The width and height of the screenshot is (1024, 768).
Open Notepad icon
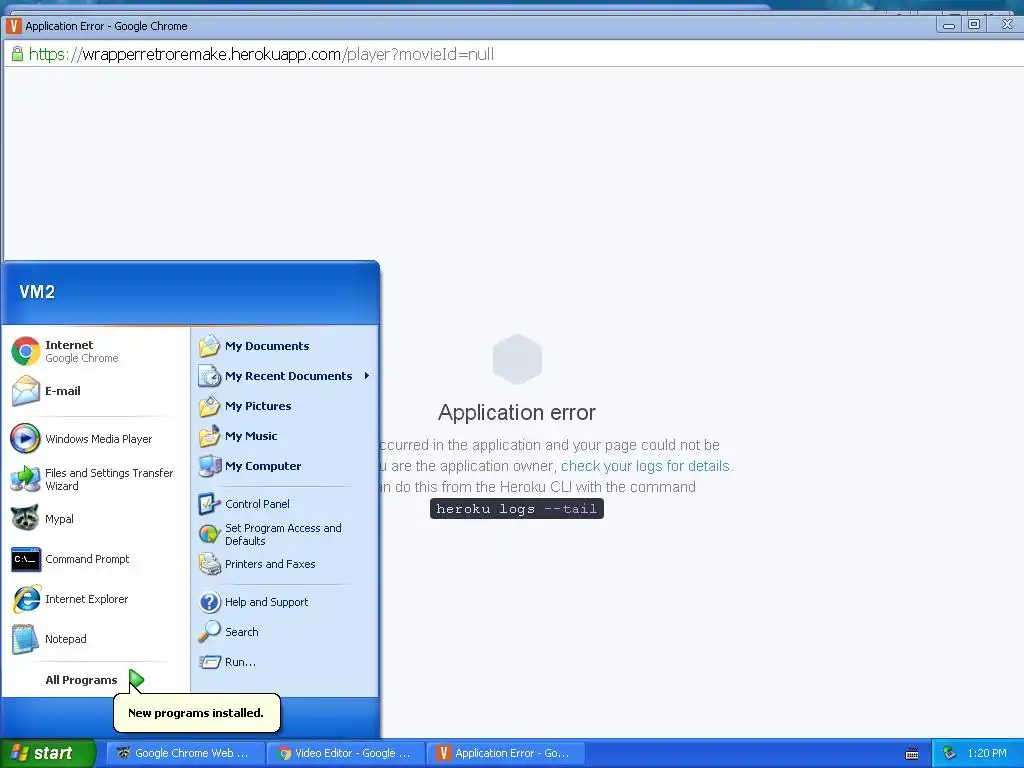tap(26, 639)
